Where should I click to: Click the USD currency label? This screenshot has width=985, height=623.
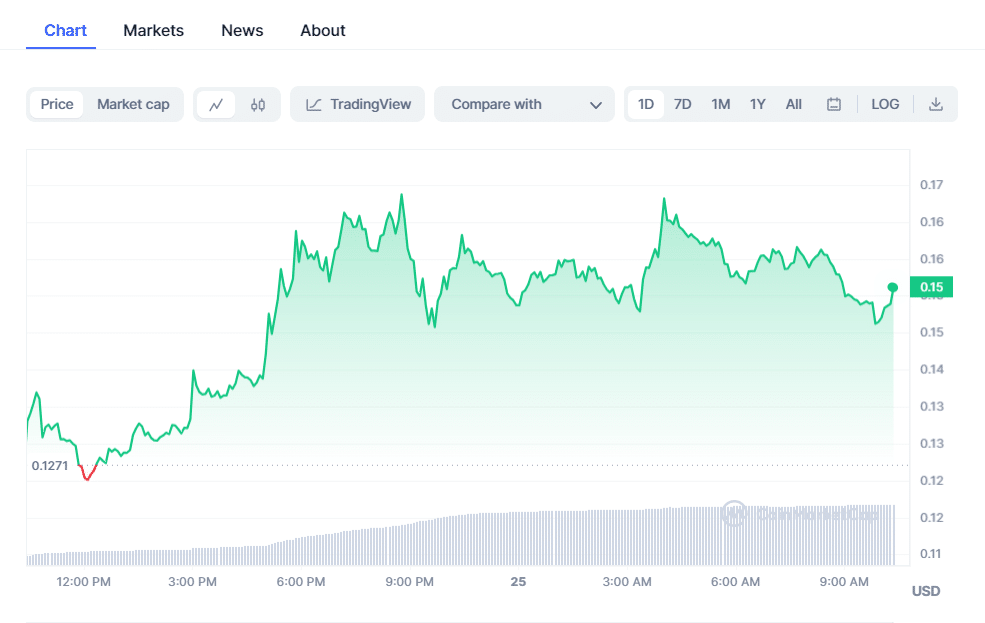click(x=926, y=591)
